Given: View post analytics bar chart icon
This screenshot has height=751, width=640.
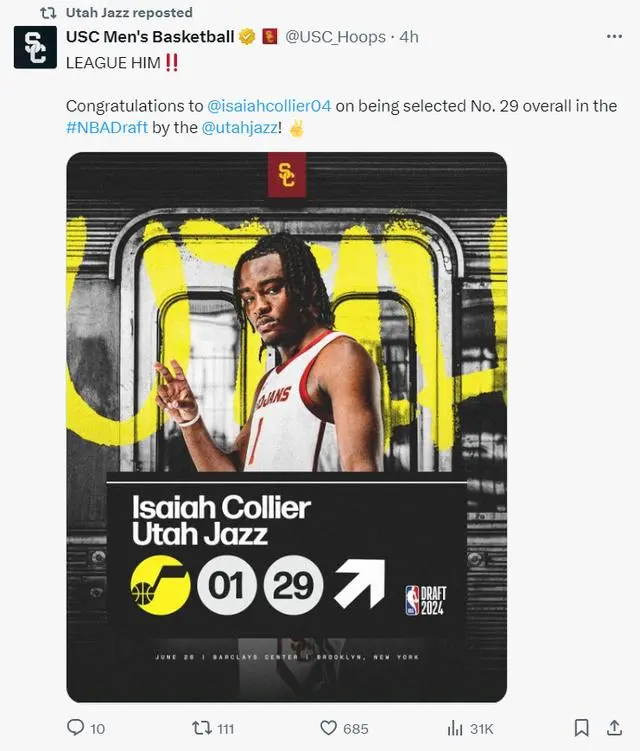Looking at the screenshot, I should (455, 728).
